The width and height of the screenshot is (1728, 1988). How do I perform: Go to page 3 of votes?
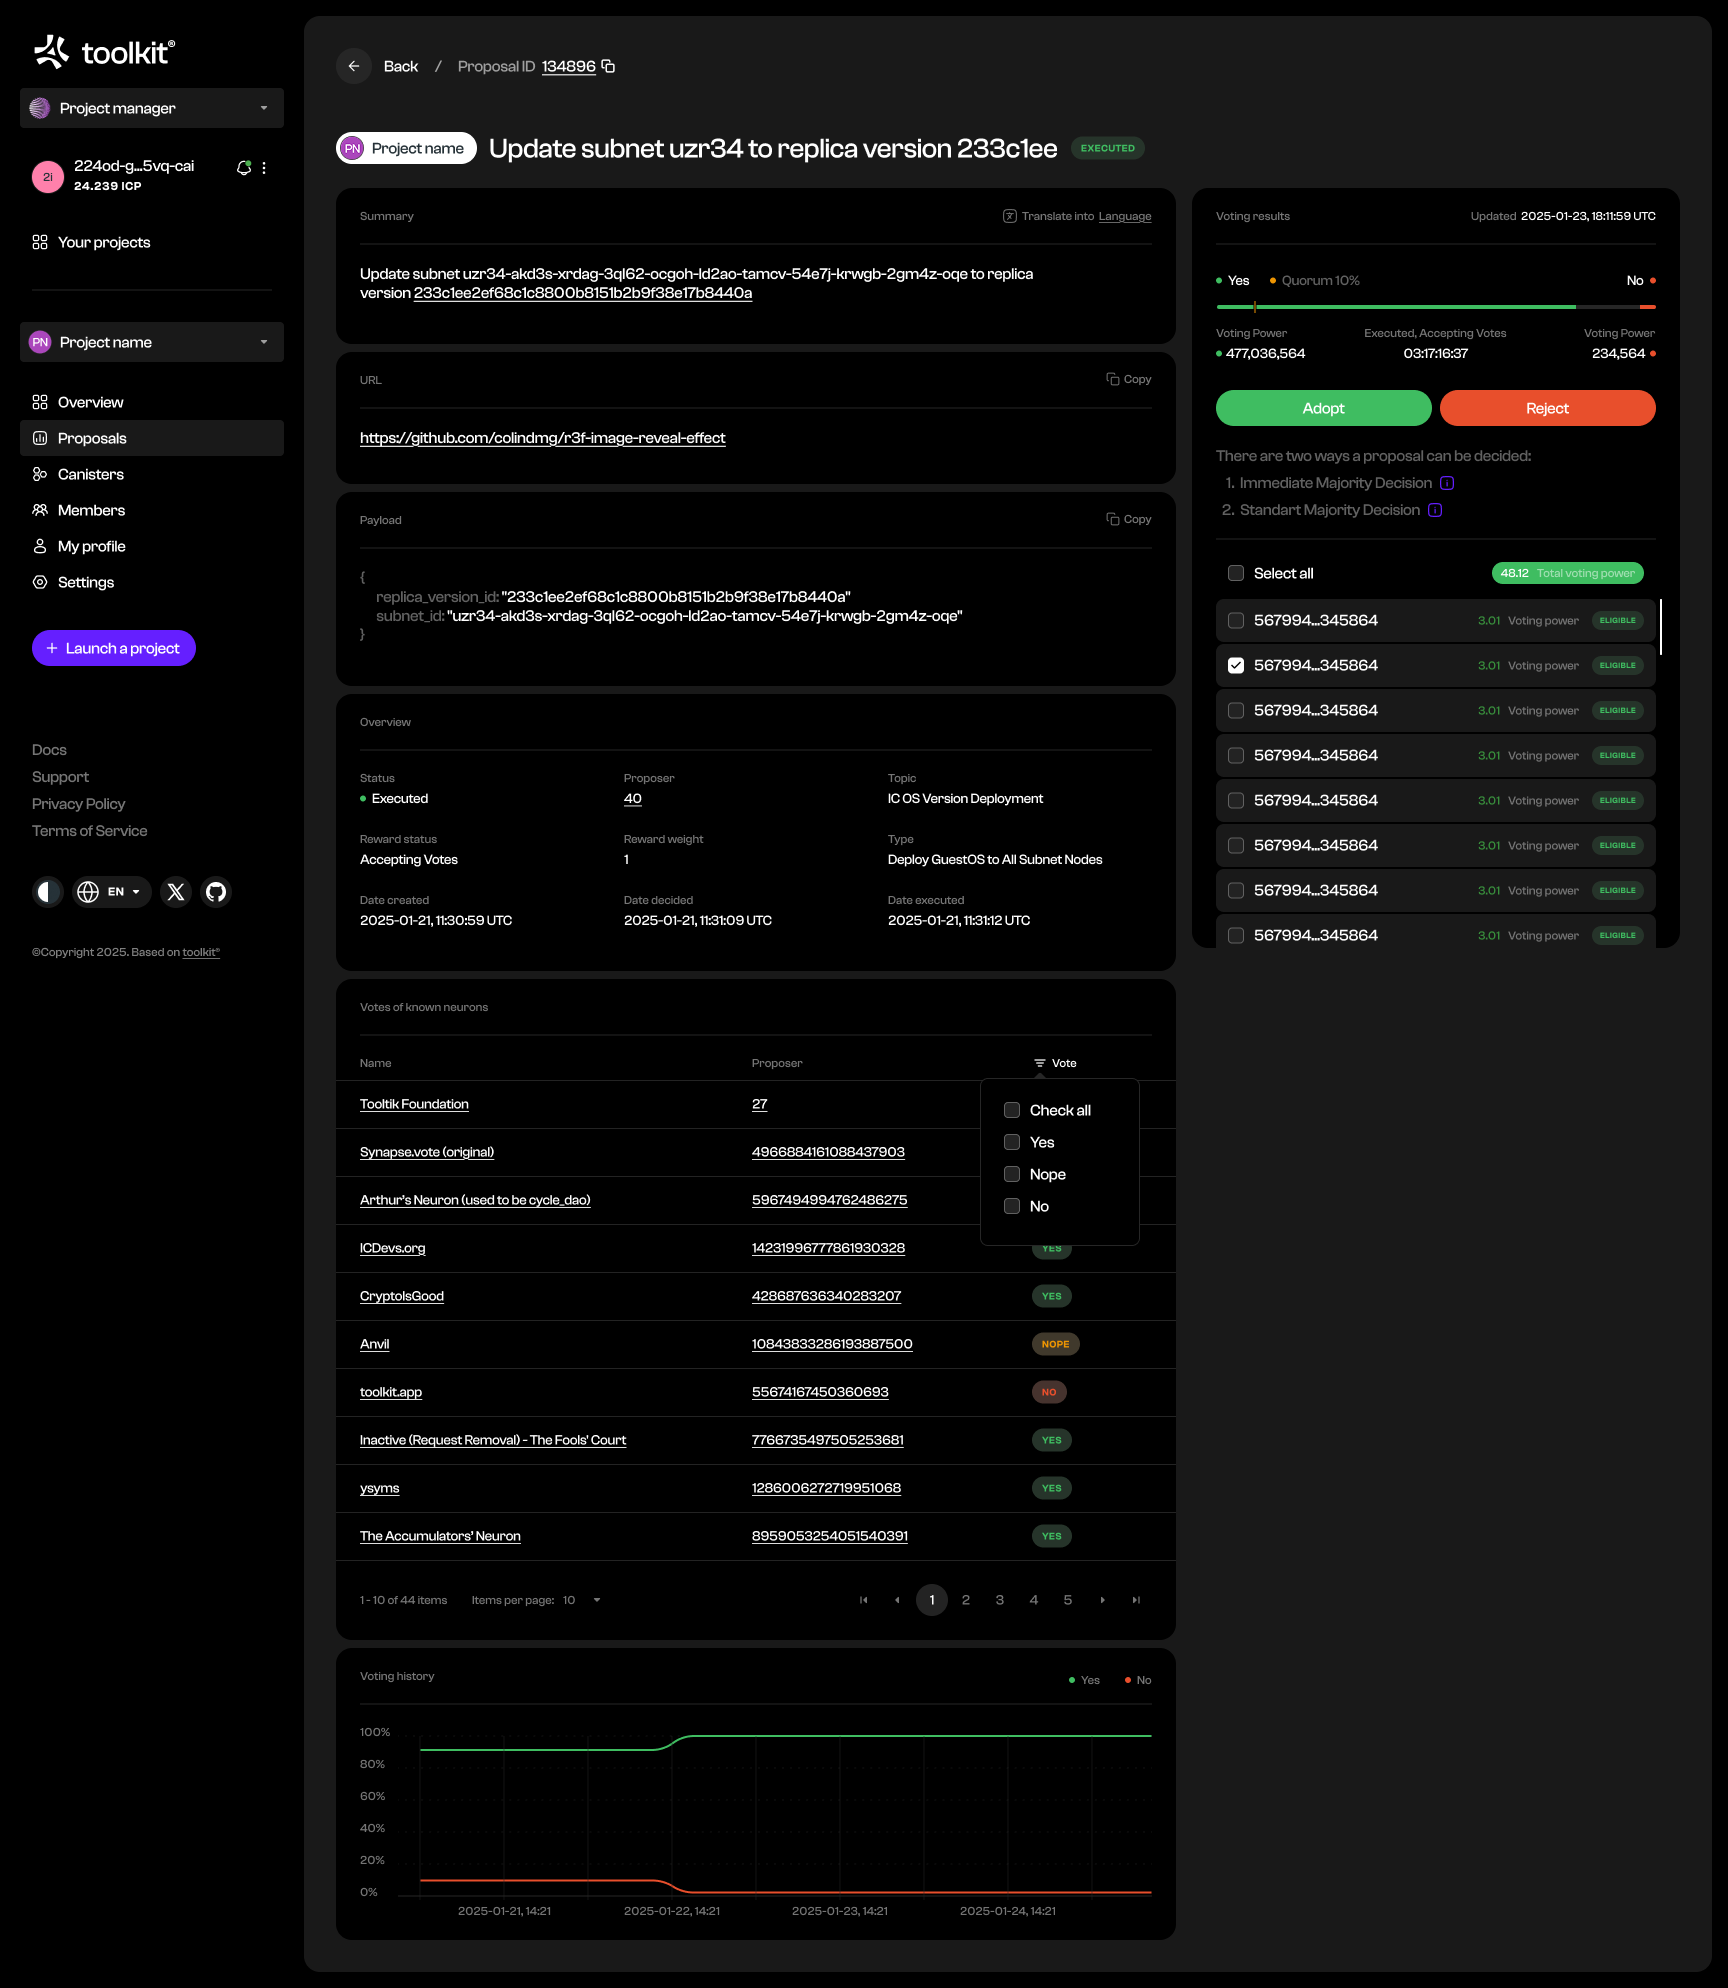(x=1000, y=1600)
